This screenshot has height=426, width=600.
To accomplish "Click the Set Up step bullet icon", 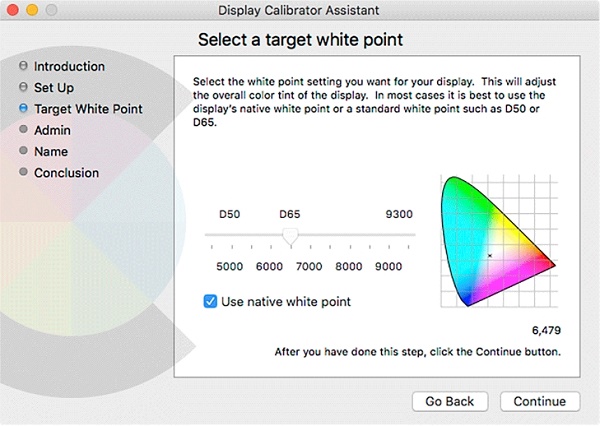I will pos(23,87).
